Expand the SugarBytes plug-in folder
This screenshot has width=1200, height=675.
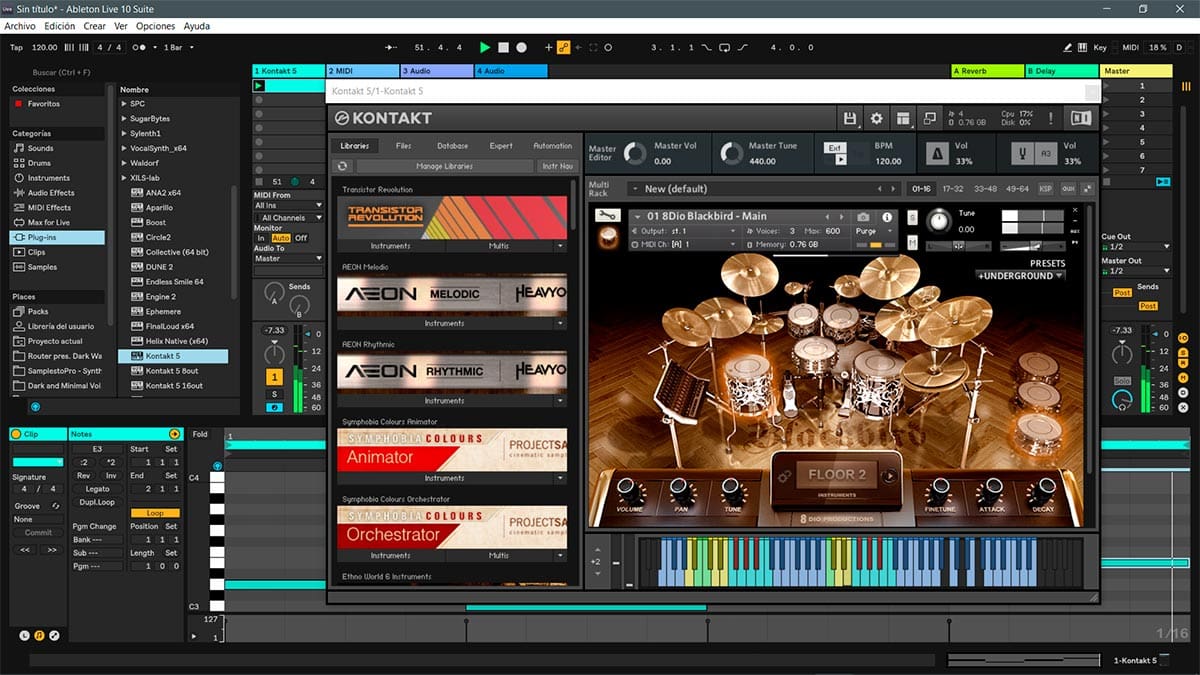click(x=125, y=118)
